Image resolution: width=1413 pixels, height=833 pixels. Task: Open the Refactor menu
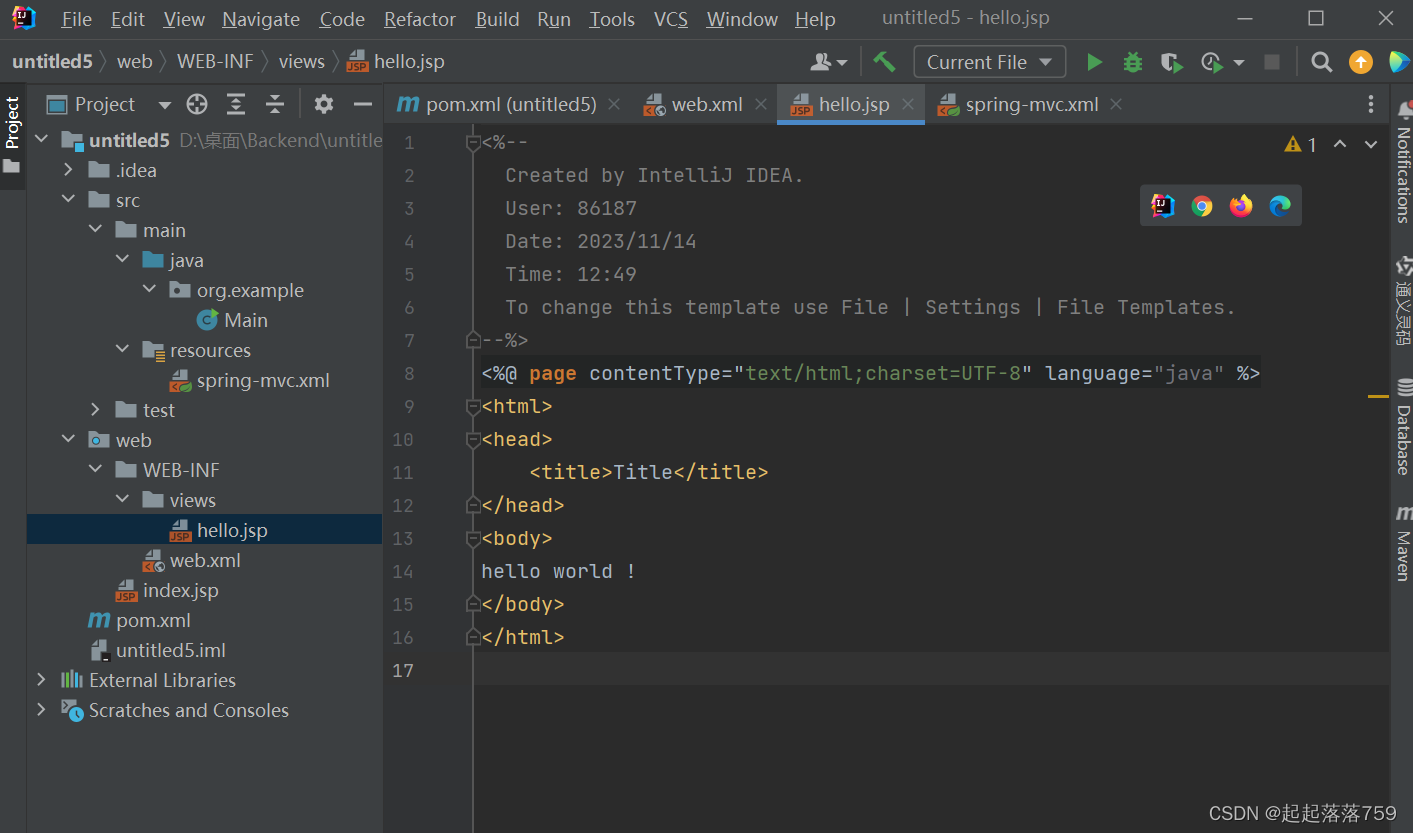(x=420, y=19)
